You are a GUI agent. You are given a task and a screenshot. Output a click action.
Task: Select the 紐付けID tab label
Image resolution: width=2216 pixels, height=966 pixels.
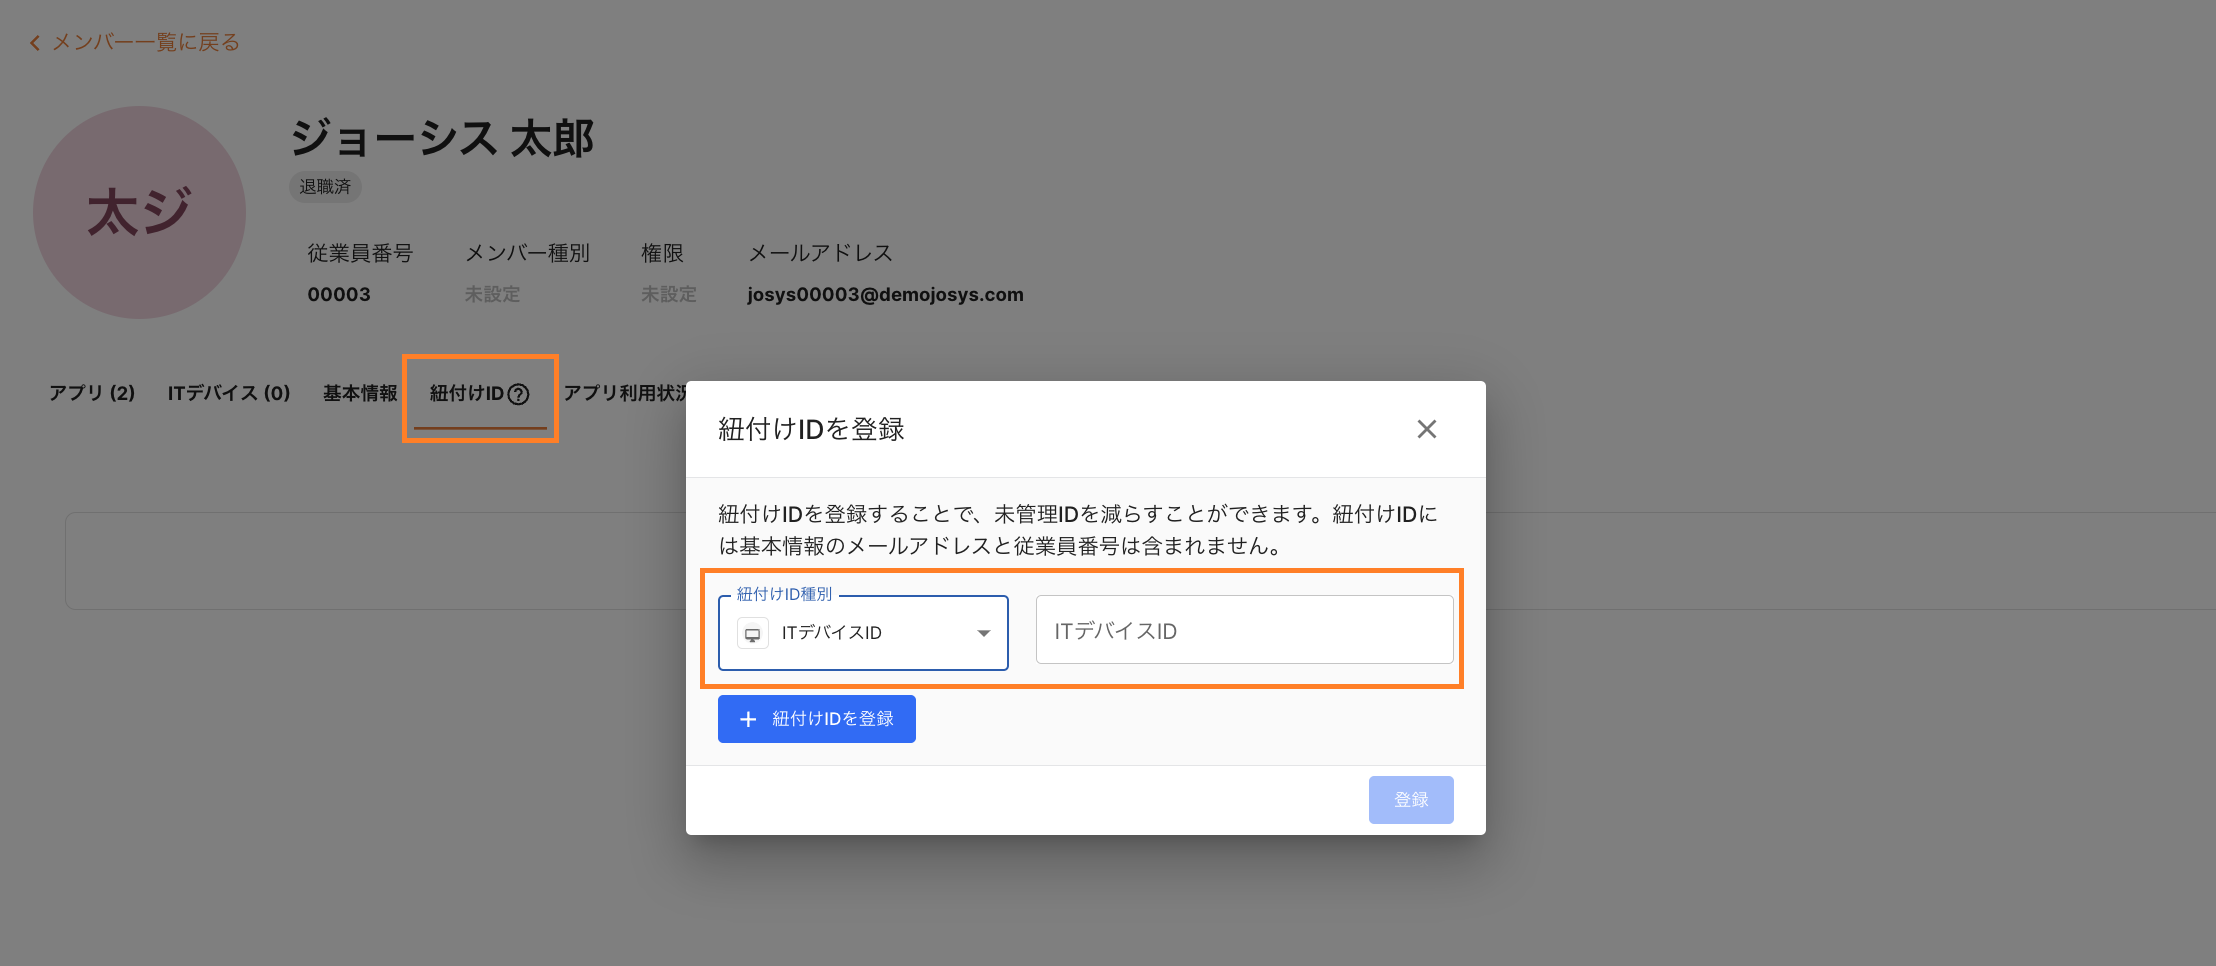click(466, 393)
